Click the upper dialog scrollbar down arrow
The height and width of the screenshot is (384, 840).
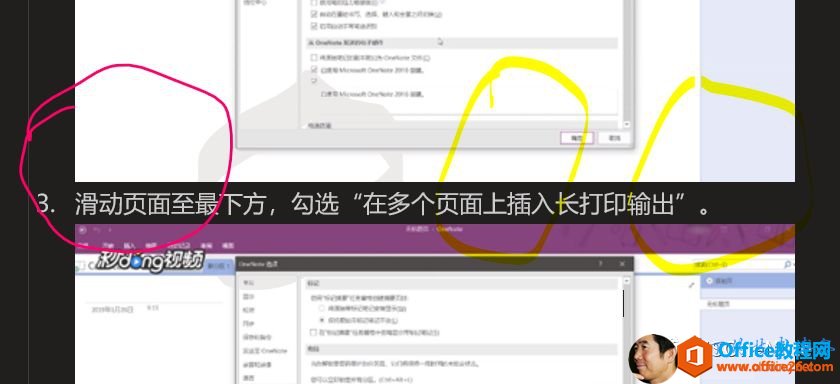[x=627, y=124]
